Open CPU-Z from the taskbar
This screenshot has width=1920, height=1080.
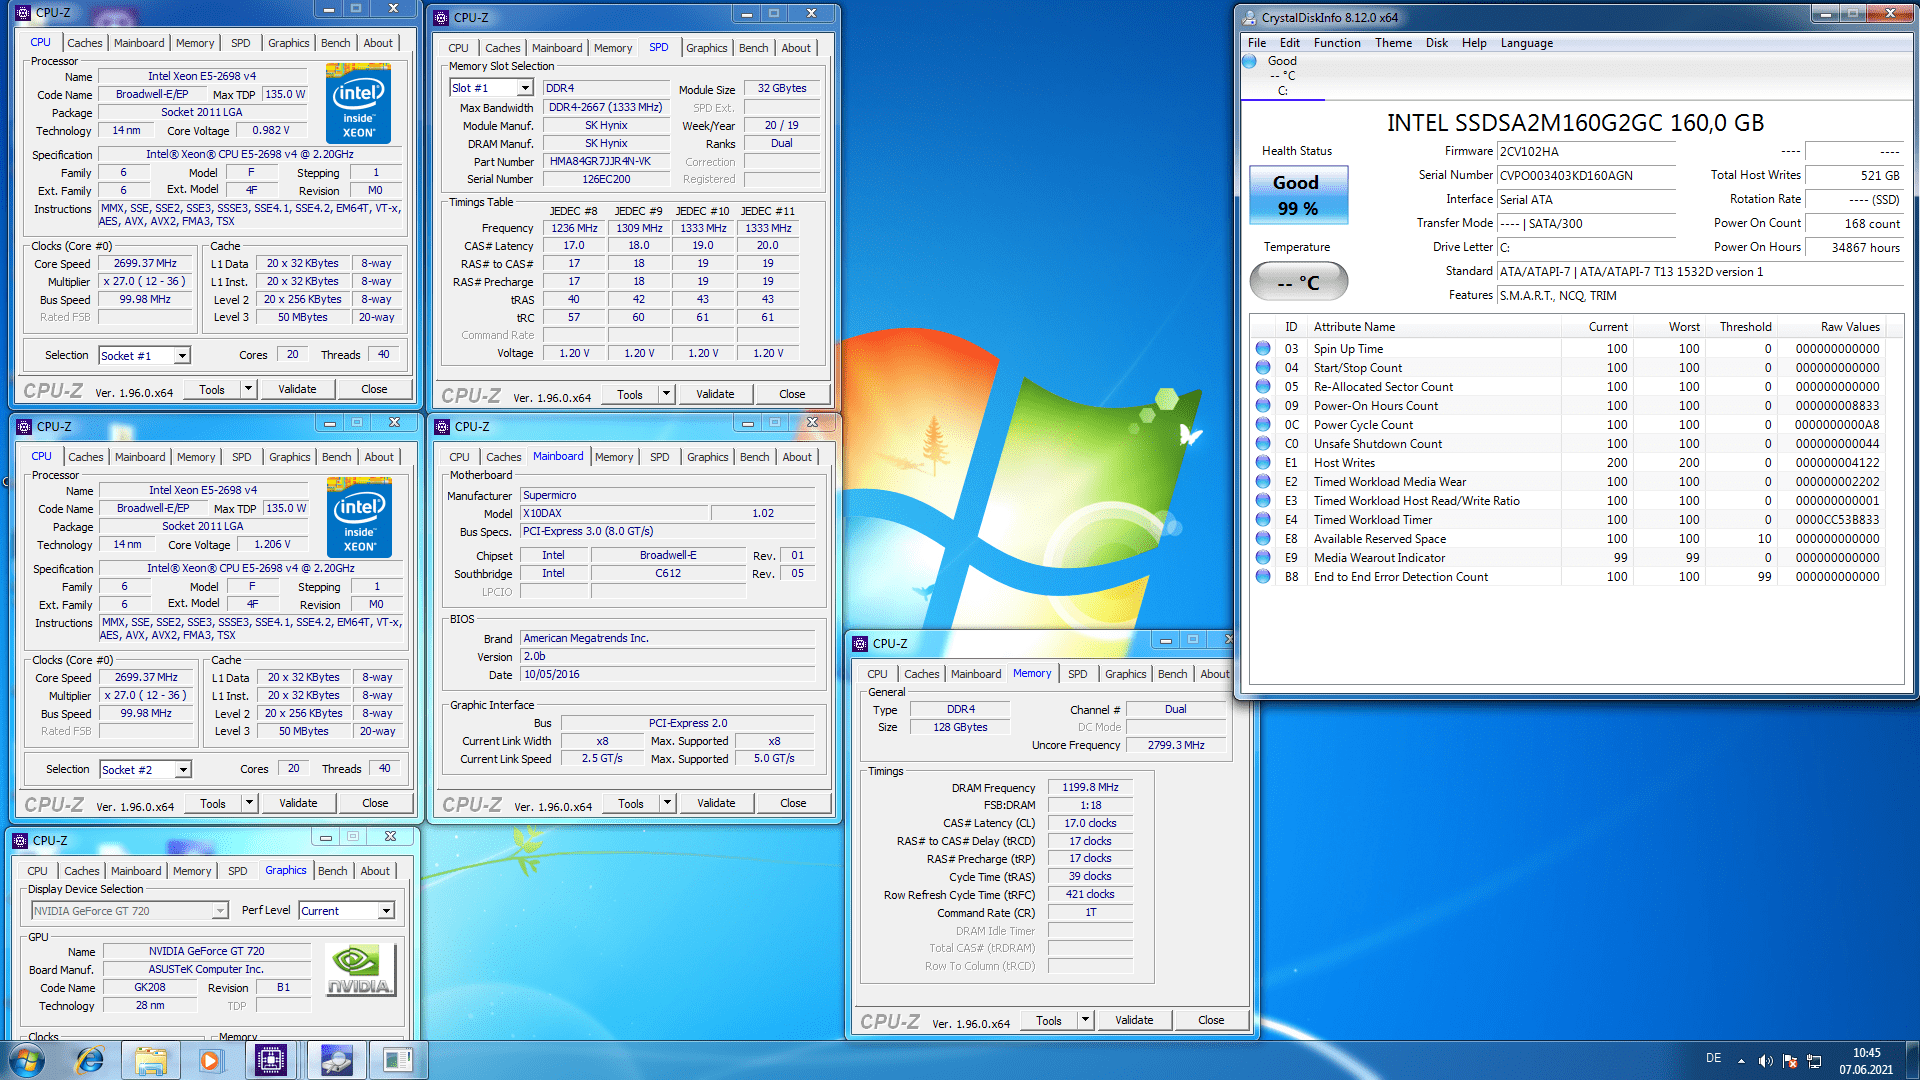pyautogui.click(x=271, y=1060)
